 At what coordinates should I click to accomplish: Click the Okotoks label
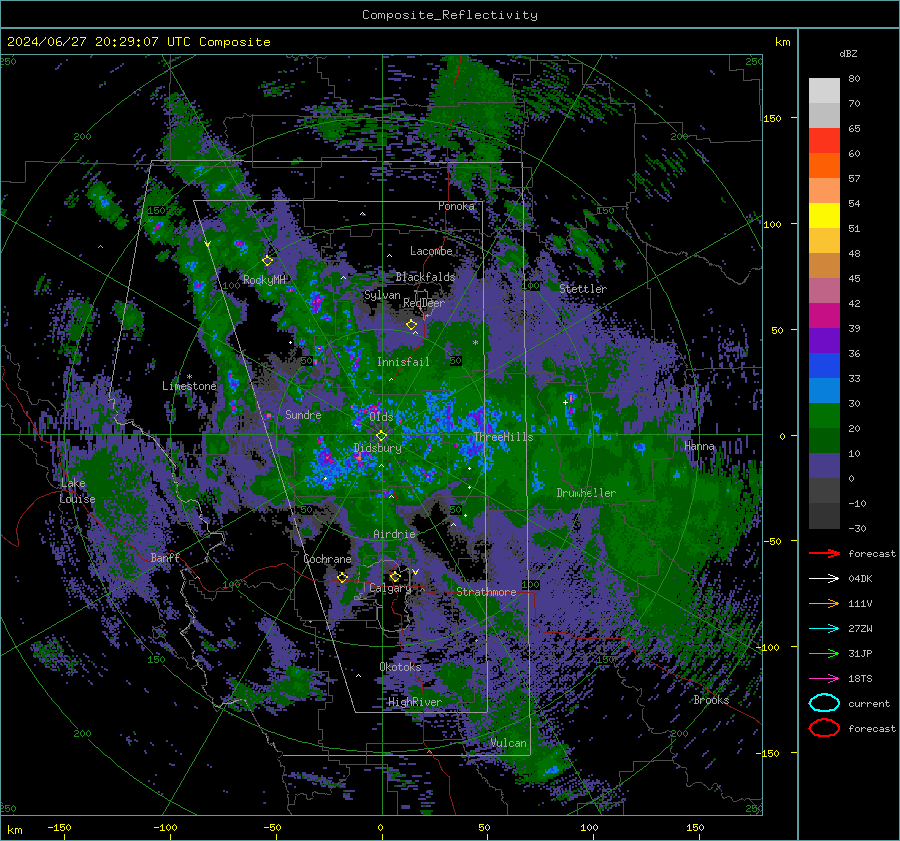click(x=400, y=666)
